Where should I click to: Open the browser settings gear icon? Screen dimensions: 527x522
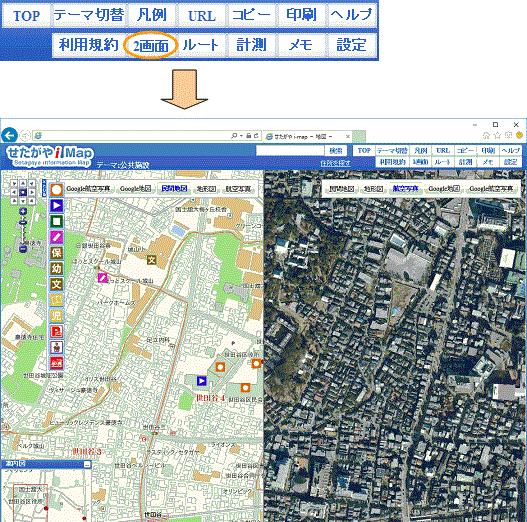[x=508, y=135]
